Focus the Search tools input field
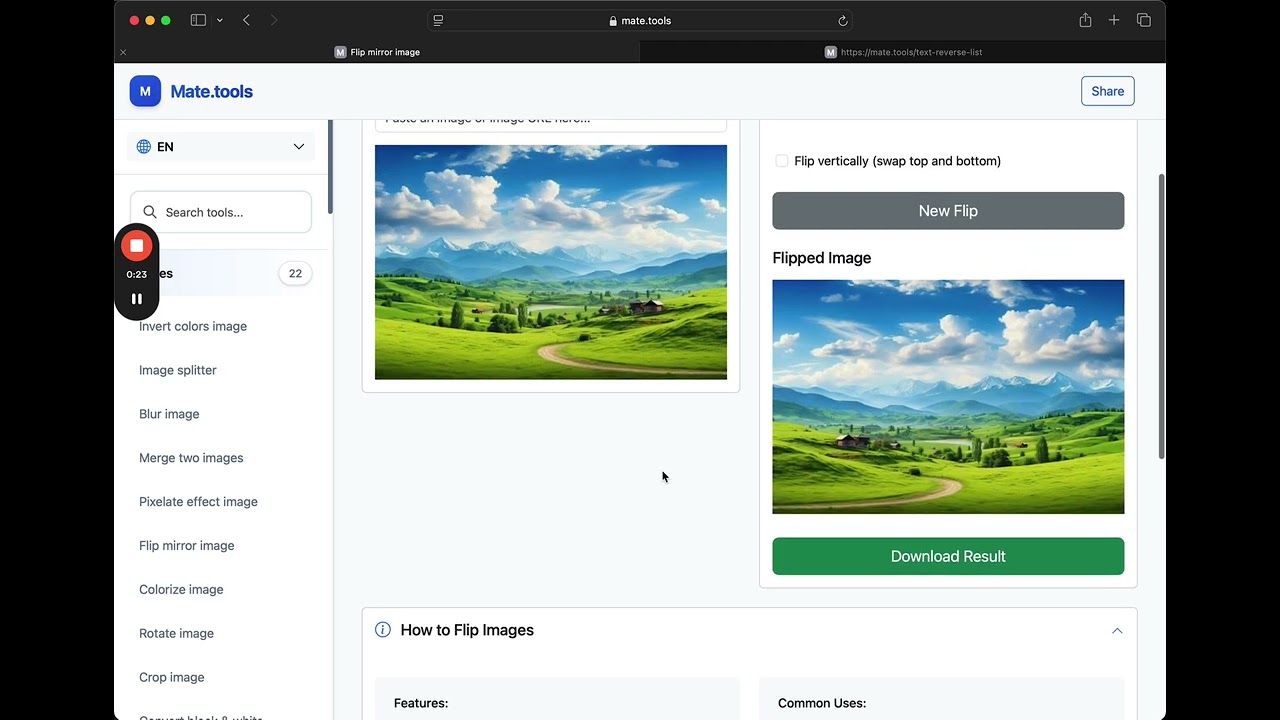Image resolution: width=1280 pixels, height=720 pixels. click(221, 212)
